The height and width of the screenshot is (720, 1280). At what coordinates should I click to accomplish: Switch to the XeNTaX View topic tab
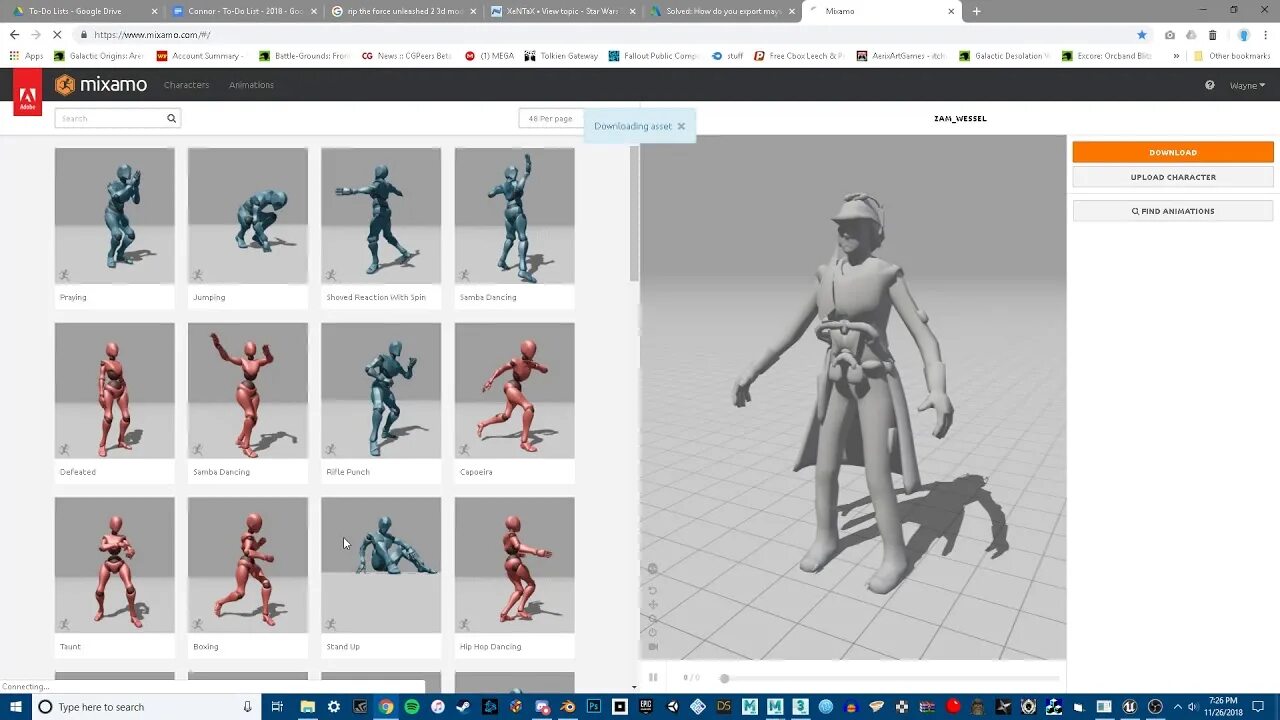563,11
